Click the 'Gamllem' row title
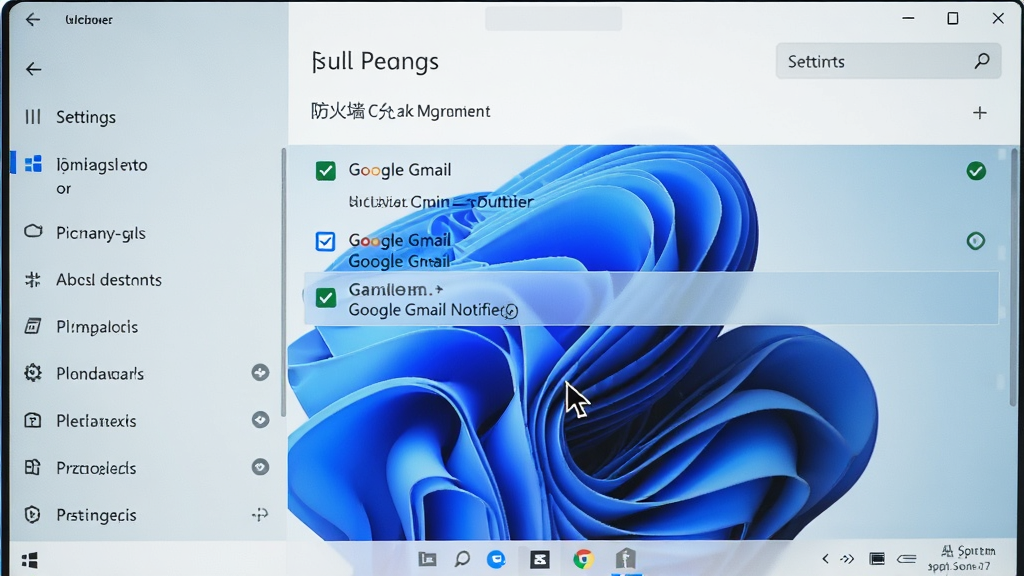Image resolution: width=1024 pixels, height=576 pixels. pos(395,289)
